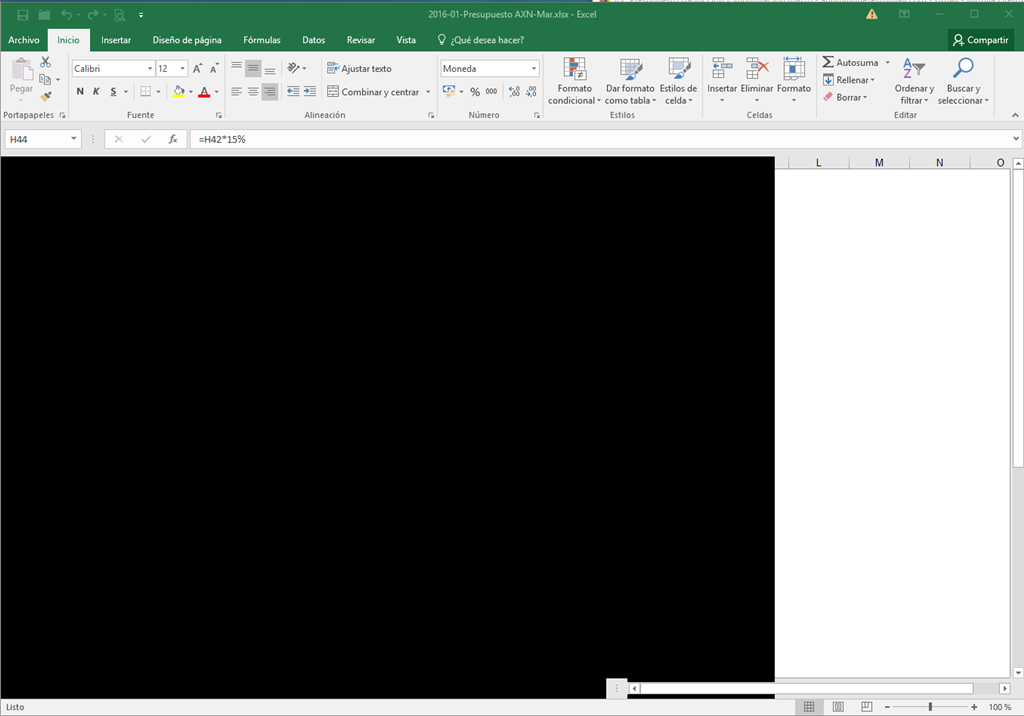The width and height of the screenshot is (1024, 716).
Task: Align text to middle of cell
Action: pyautogui.click(x=253, y=68)
